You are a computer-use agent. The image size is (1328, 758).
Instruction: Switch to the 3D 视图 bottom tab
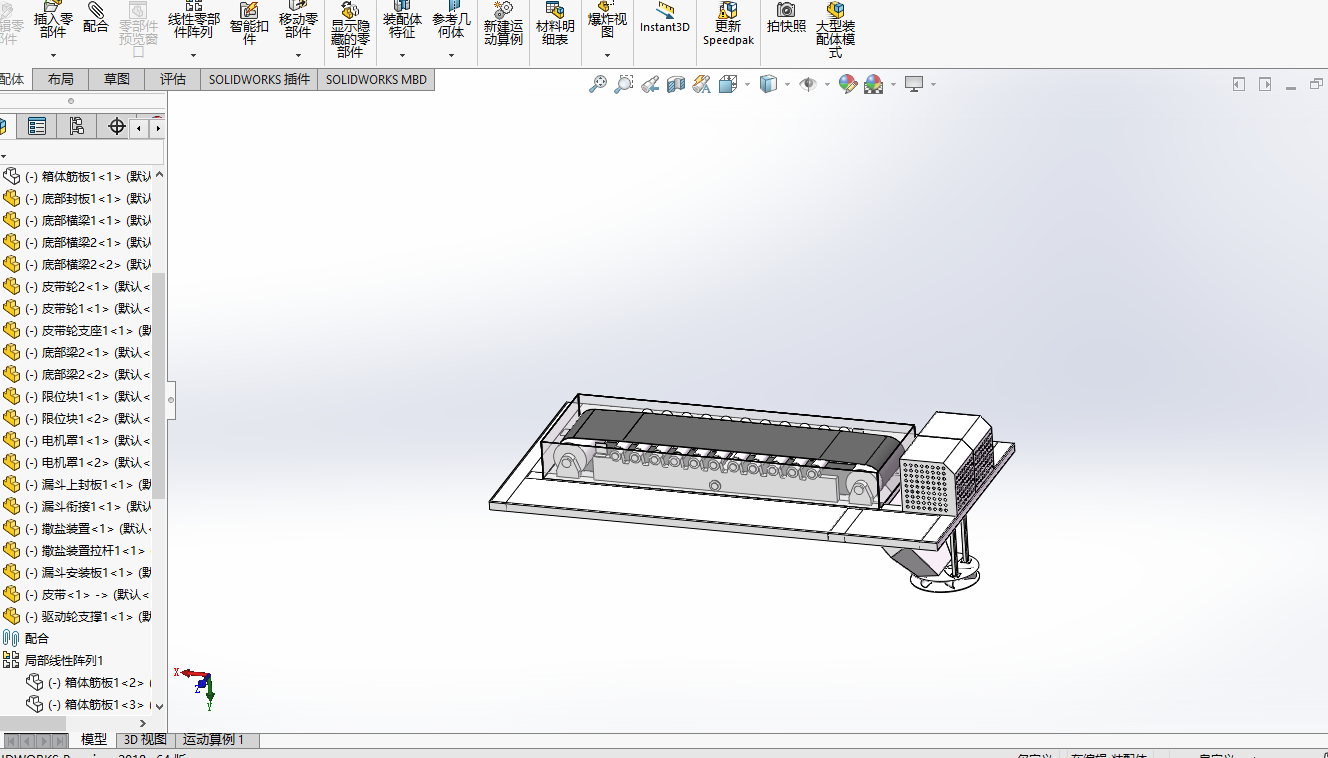pos(145,740)
